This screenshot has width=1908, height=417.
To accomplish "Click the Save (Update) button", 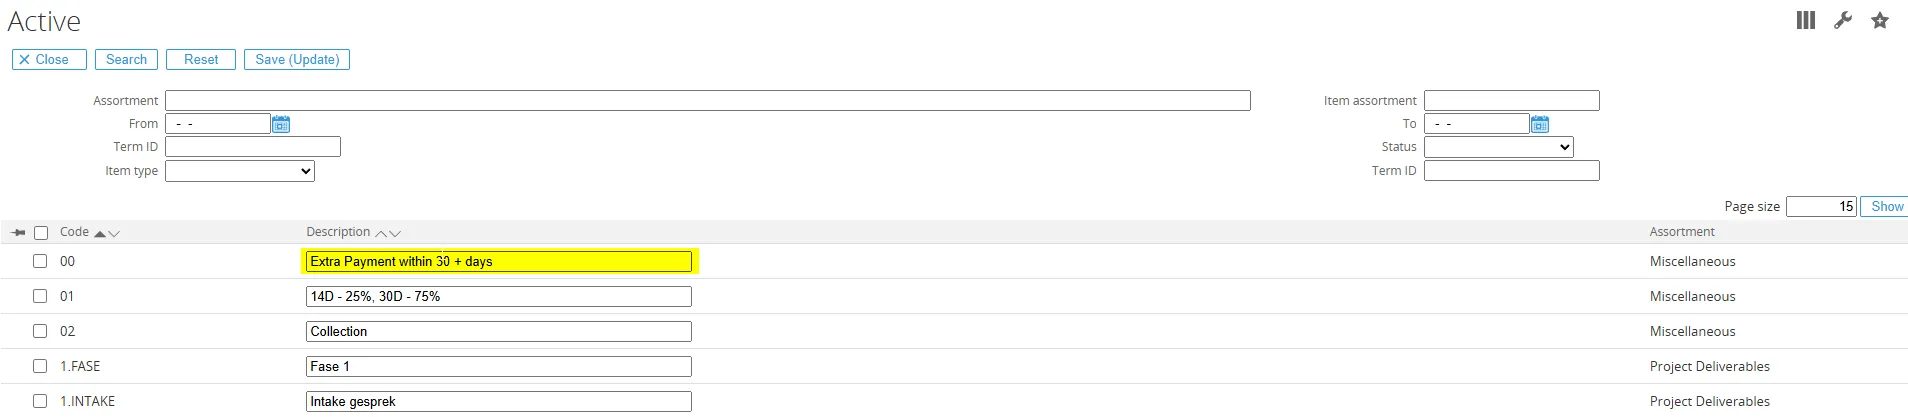I will coord(297,60).
